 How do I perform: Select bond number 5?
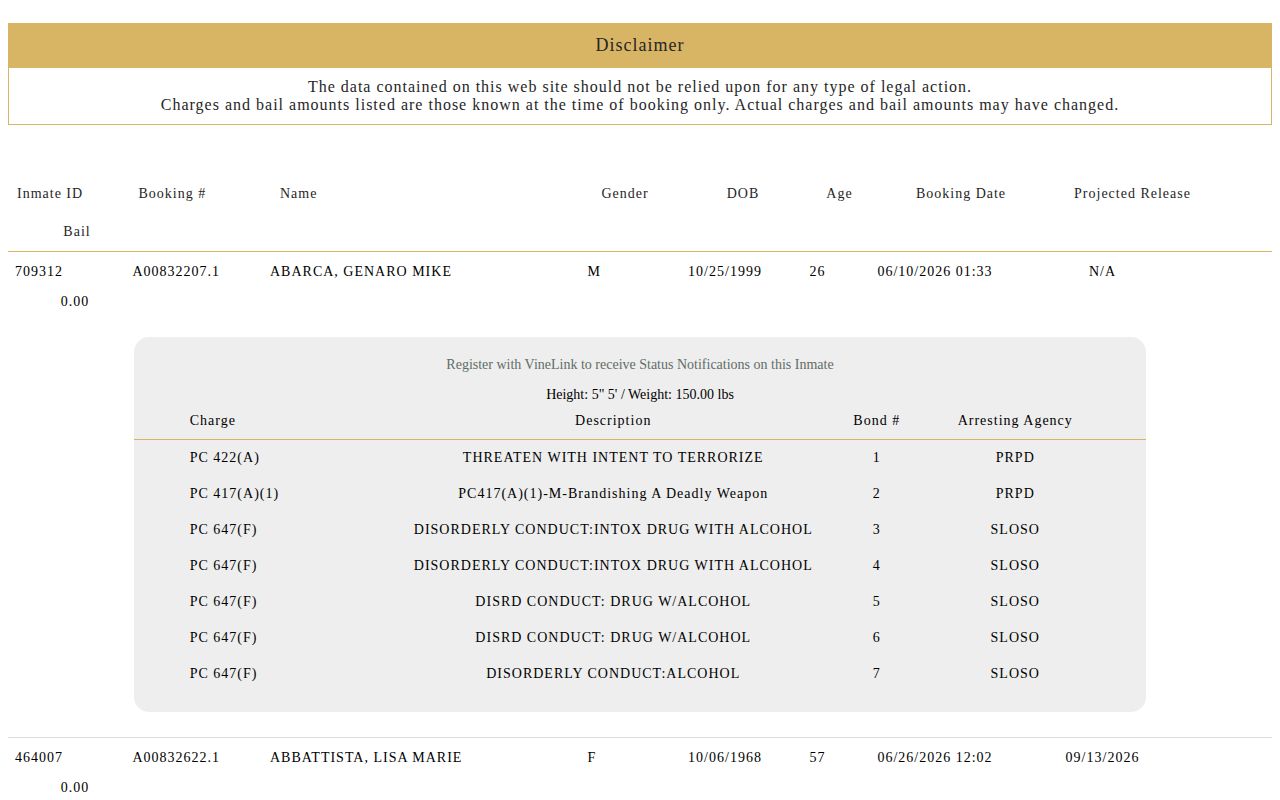tap(876, 601)
